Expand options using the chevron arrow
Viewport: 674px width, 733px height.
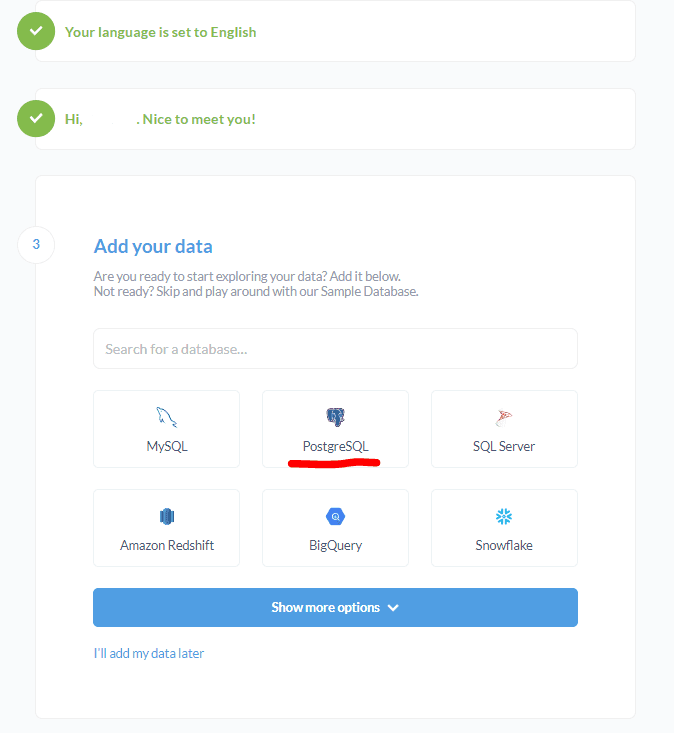(x=393, y=607)
